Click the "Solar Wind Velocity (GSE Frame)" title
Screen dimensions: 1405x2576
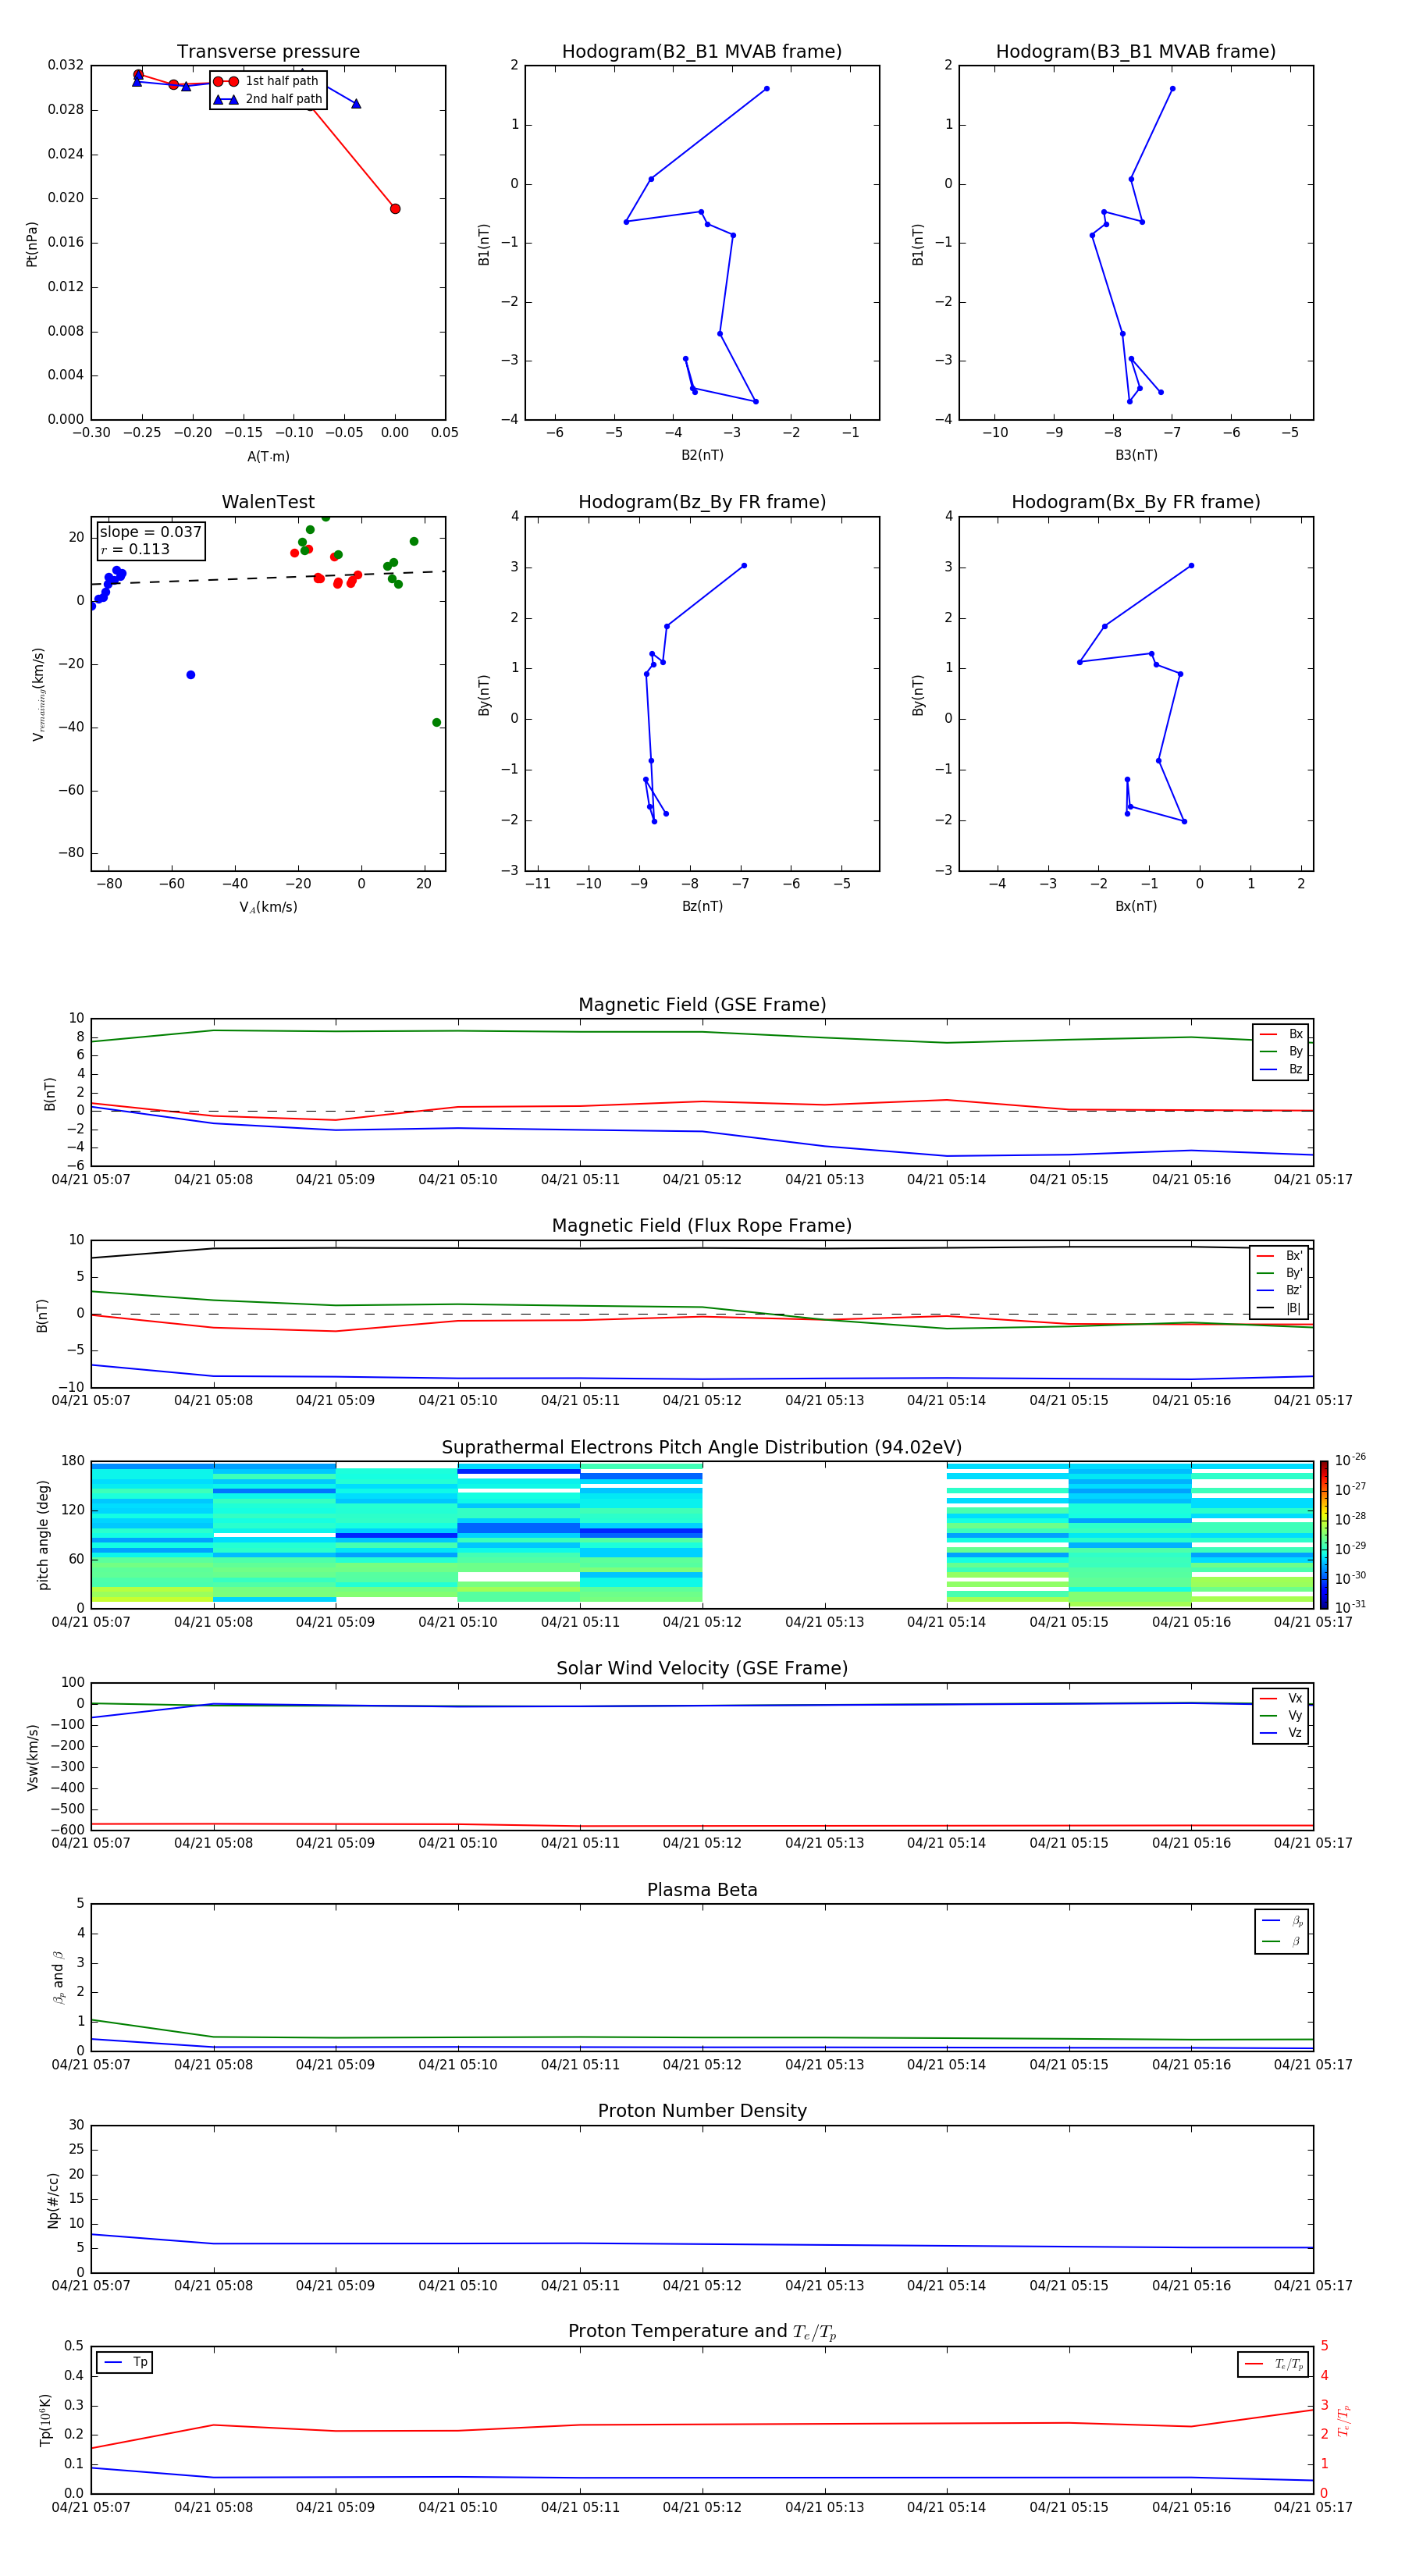(702, 1668)
